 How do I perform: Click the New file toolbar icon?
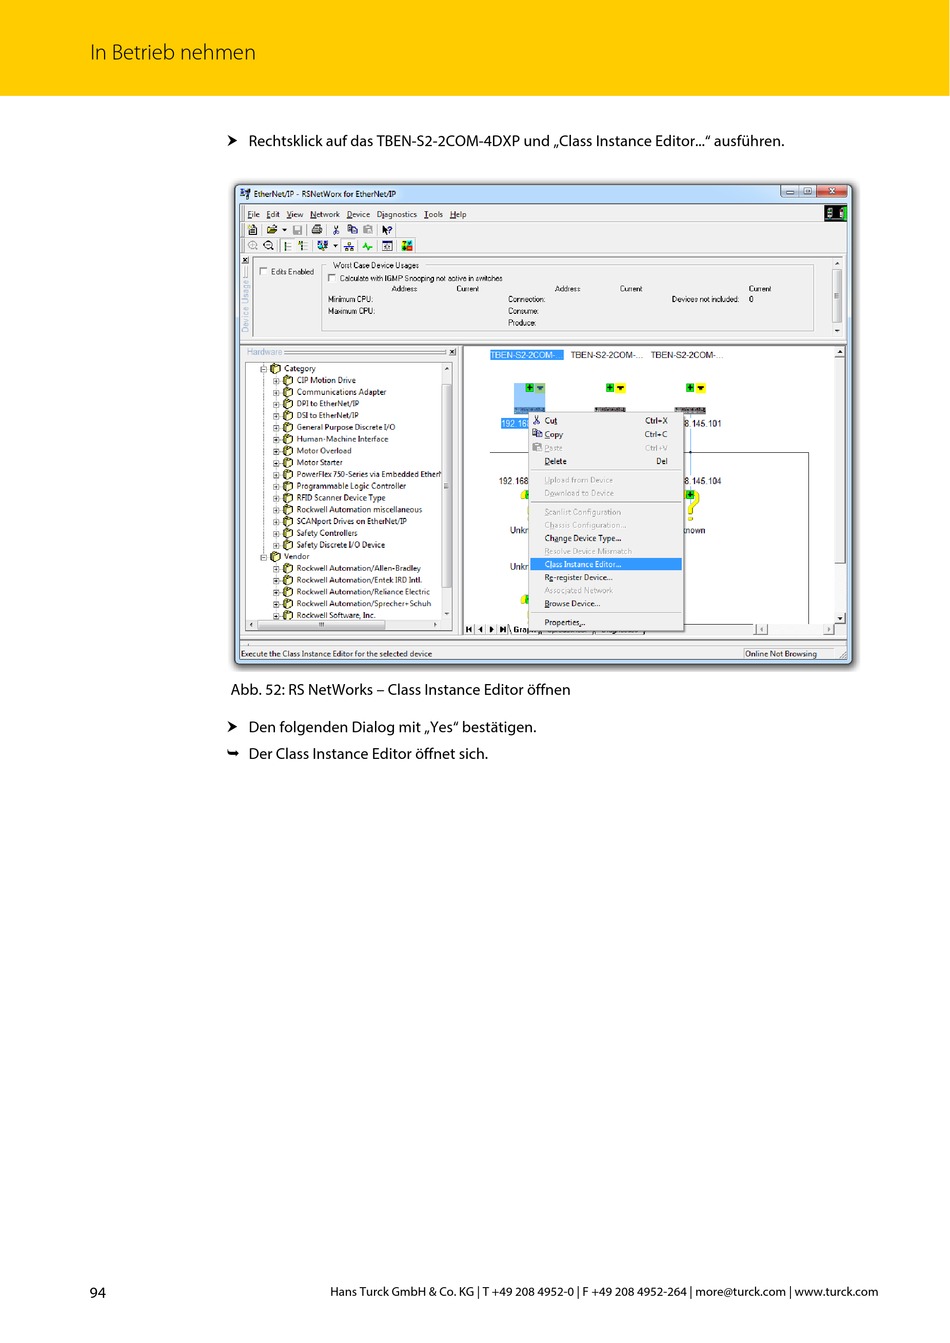click(253, 230)
